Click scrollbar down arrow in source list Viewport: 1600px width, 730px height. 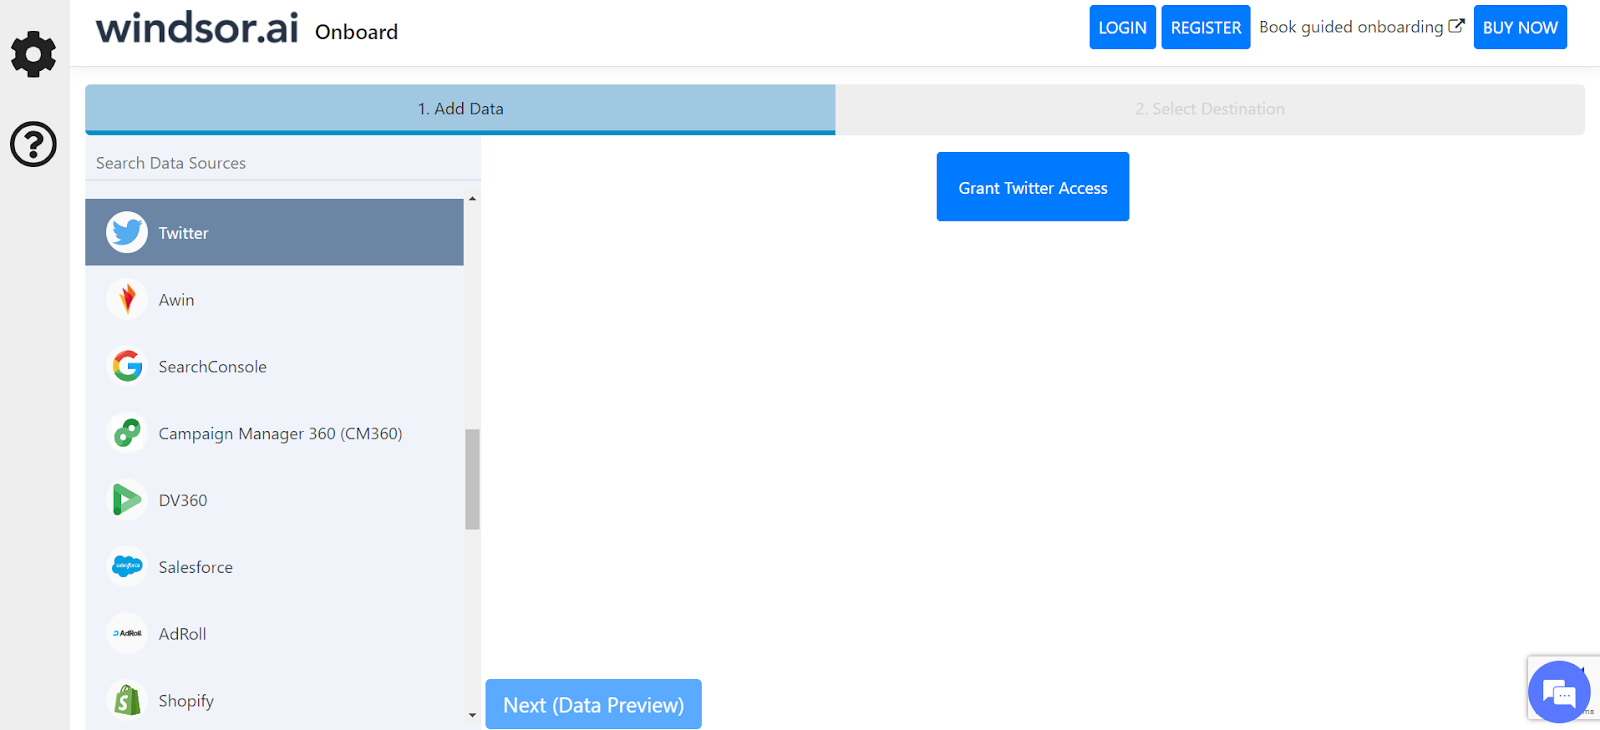pos(472,715)
